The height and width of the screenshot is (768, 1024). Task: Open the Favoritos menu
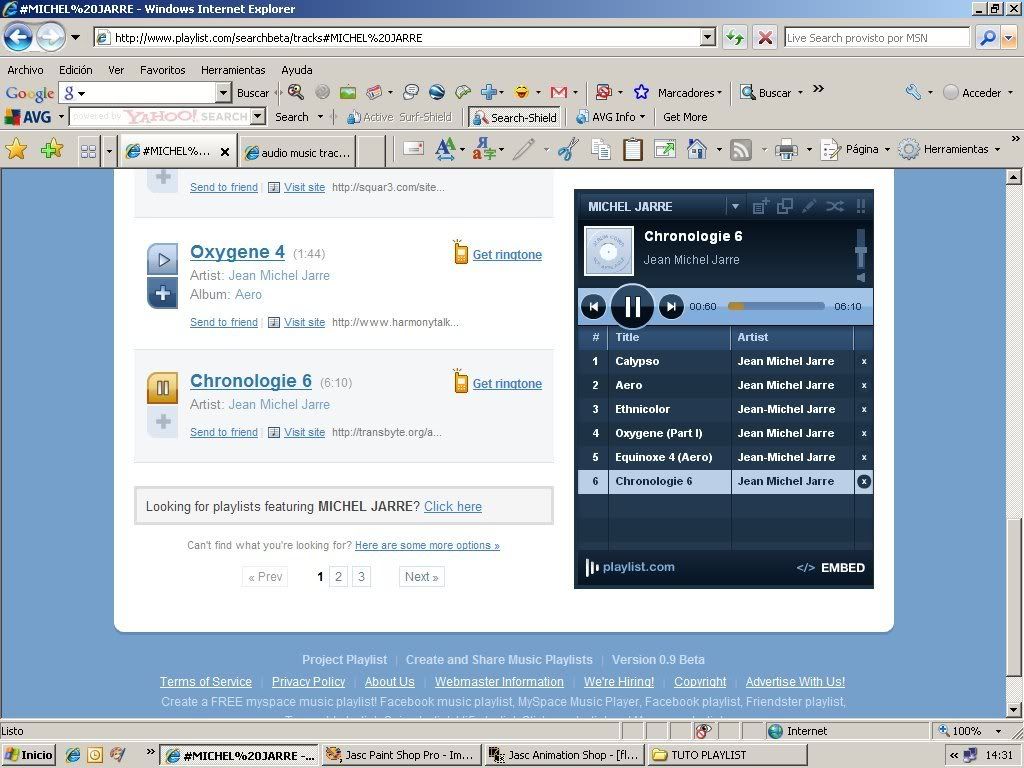pos(162,70)
